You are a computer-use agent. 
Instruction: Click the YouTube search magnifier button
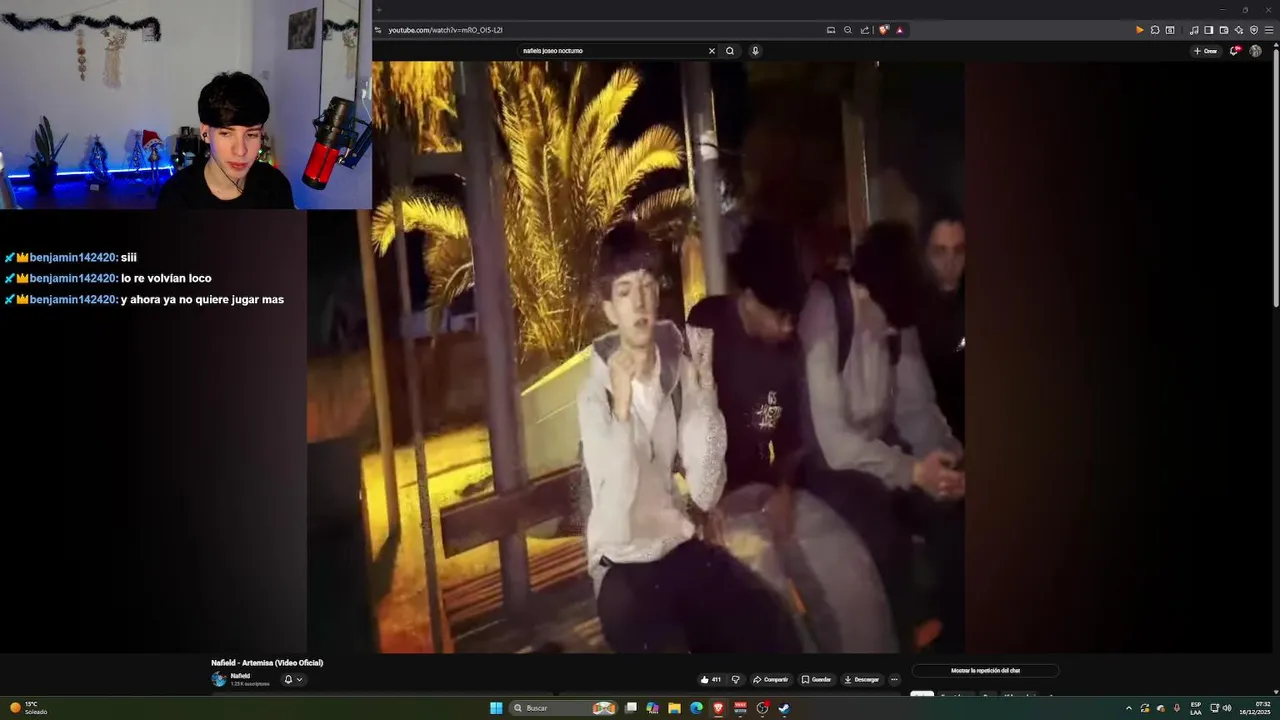pos(730,51)
